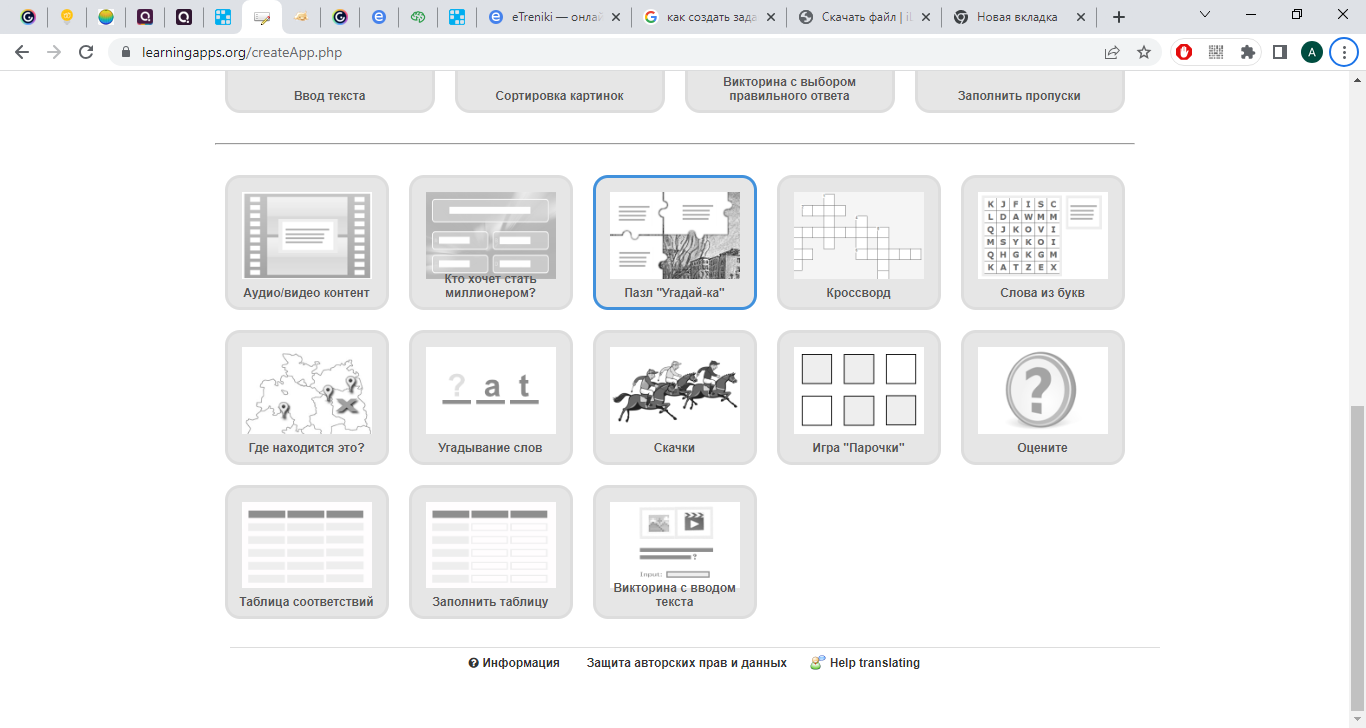Expand the tab search dropdown arrow
The height and width of the screenshot is (728, 1366).
pos(1205,15)
